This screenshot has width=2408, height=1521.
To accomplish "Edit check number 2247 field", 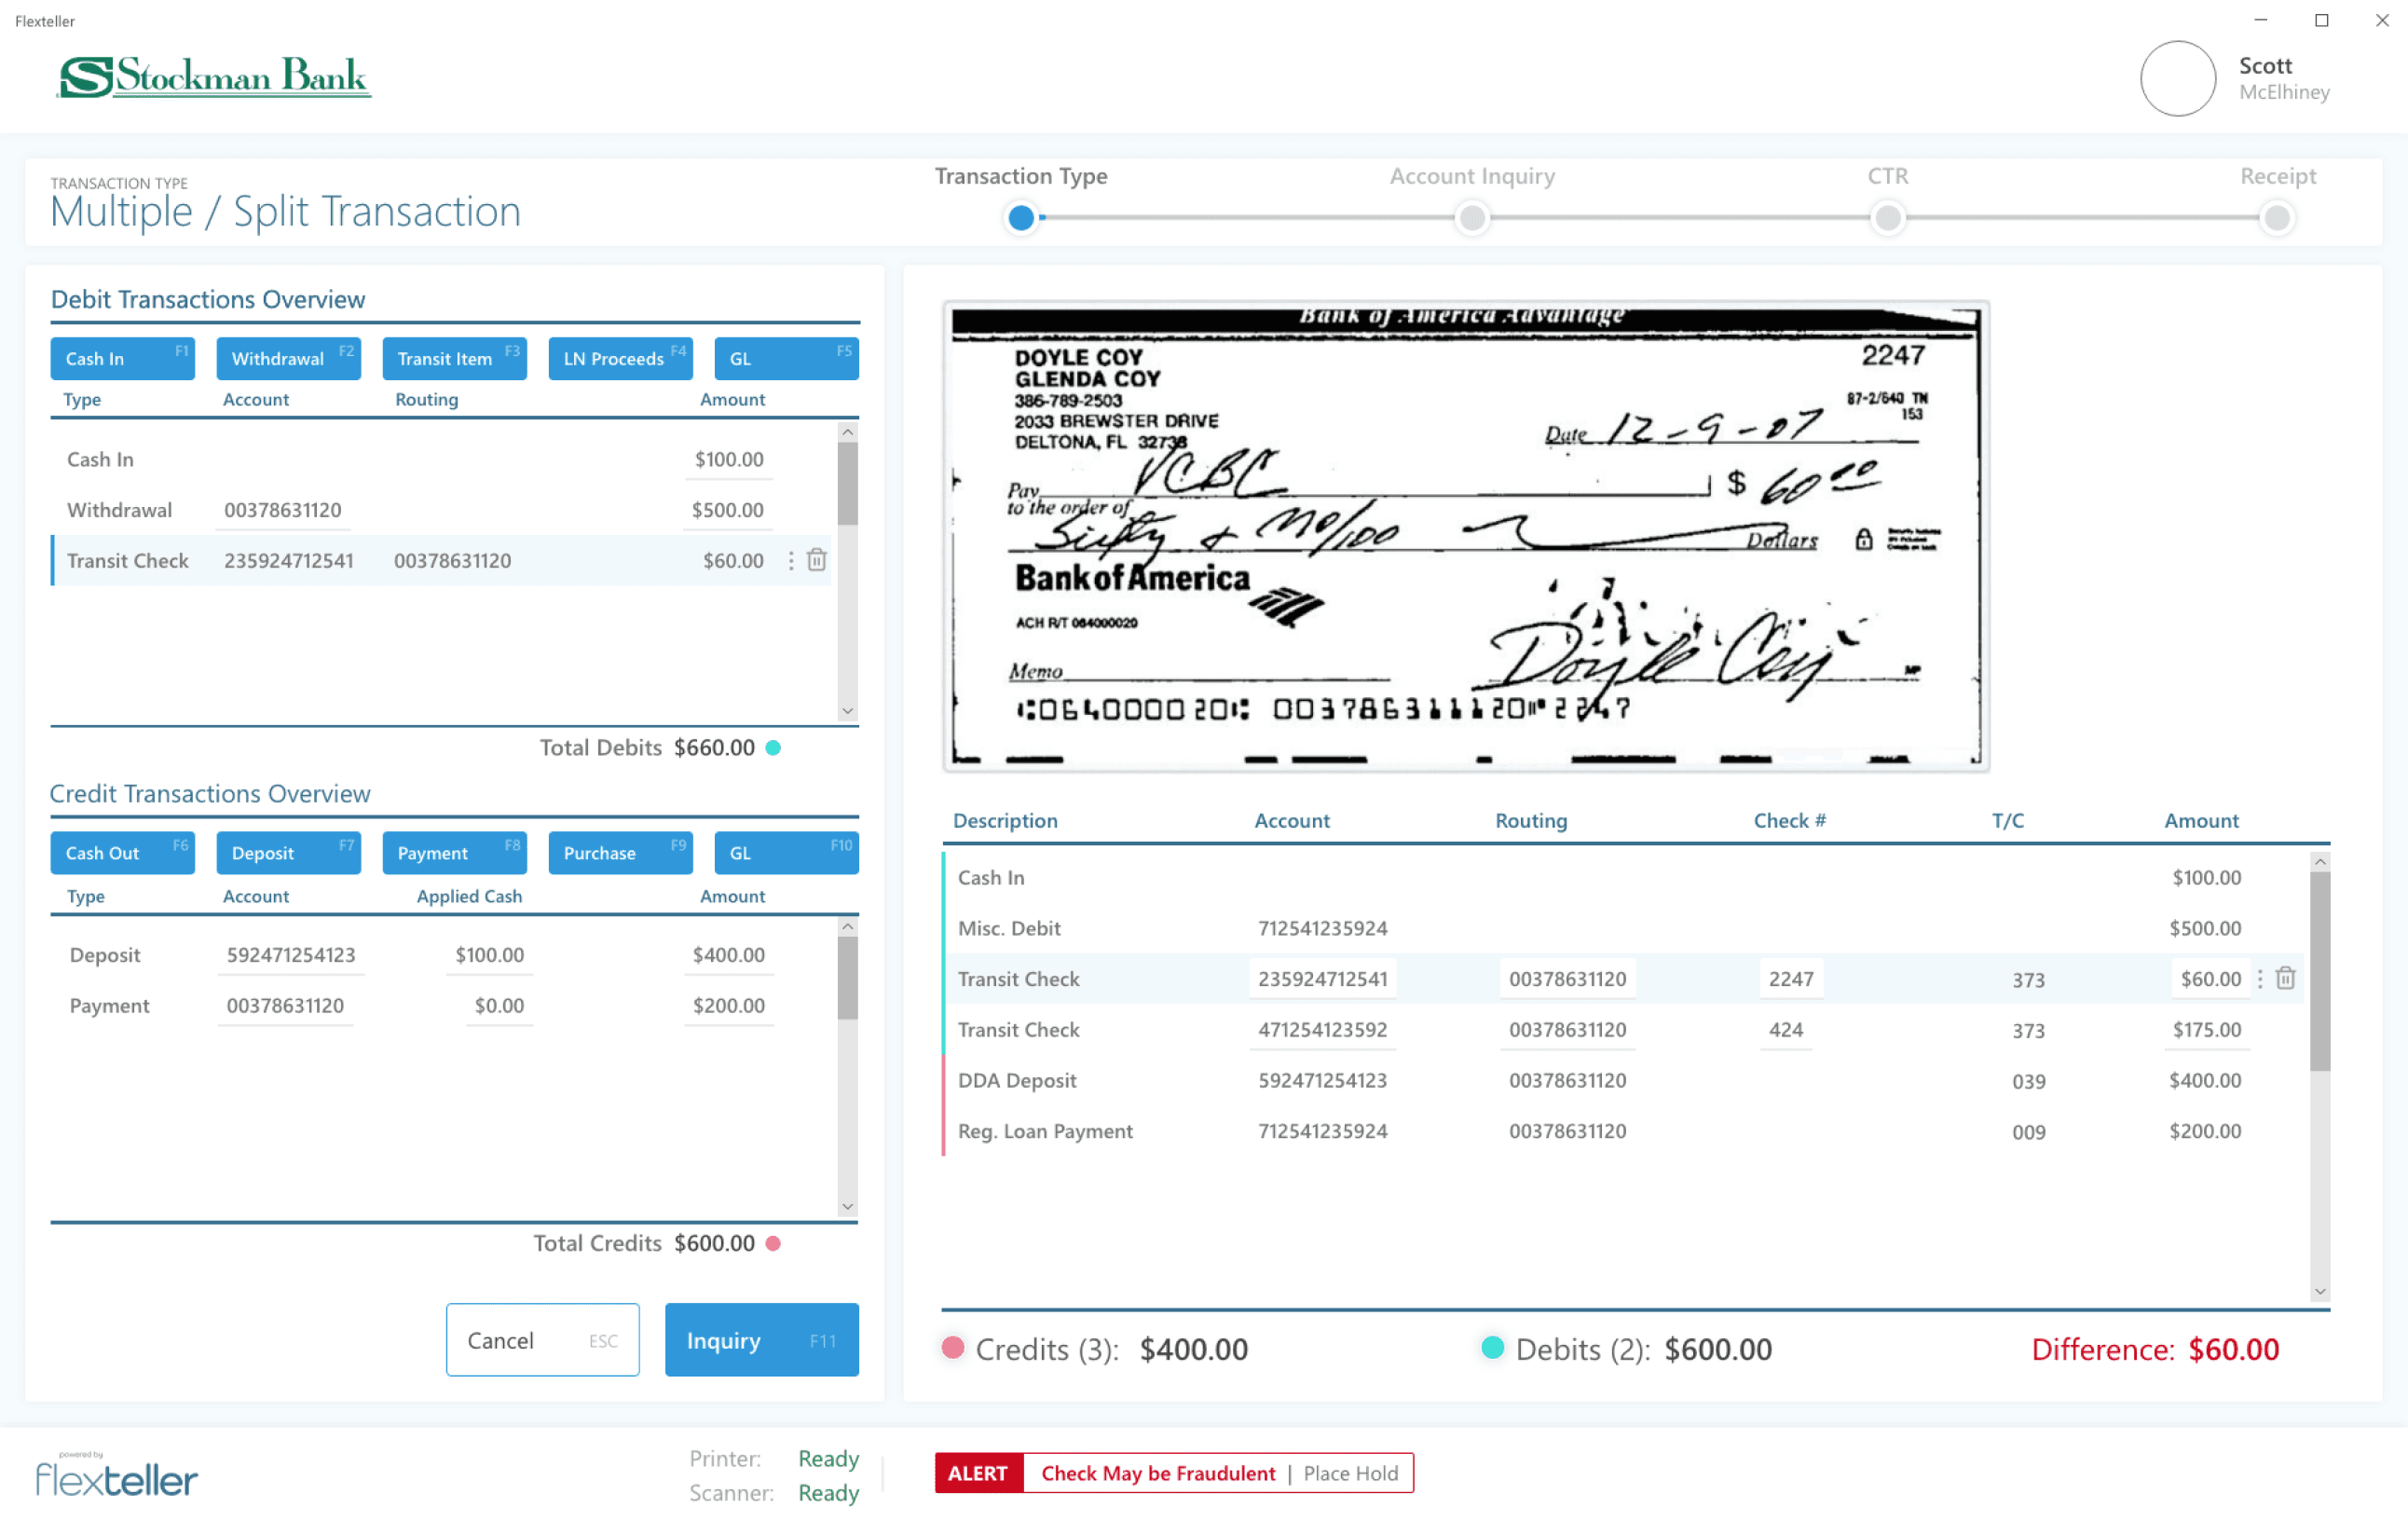I will (x=1790, y=978).
